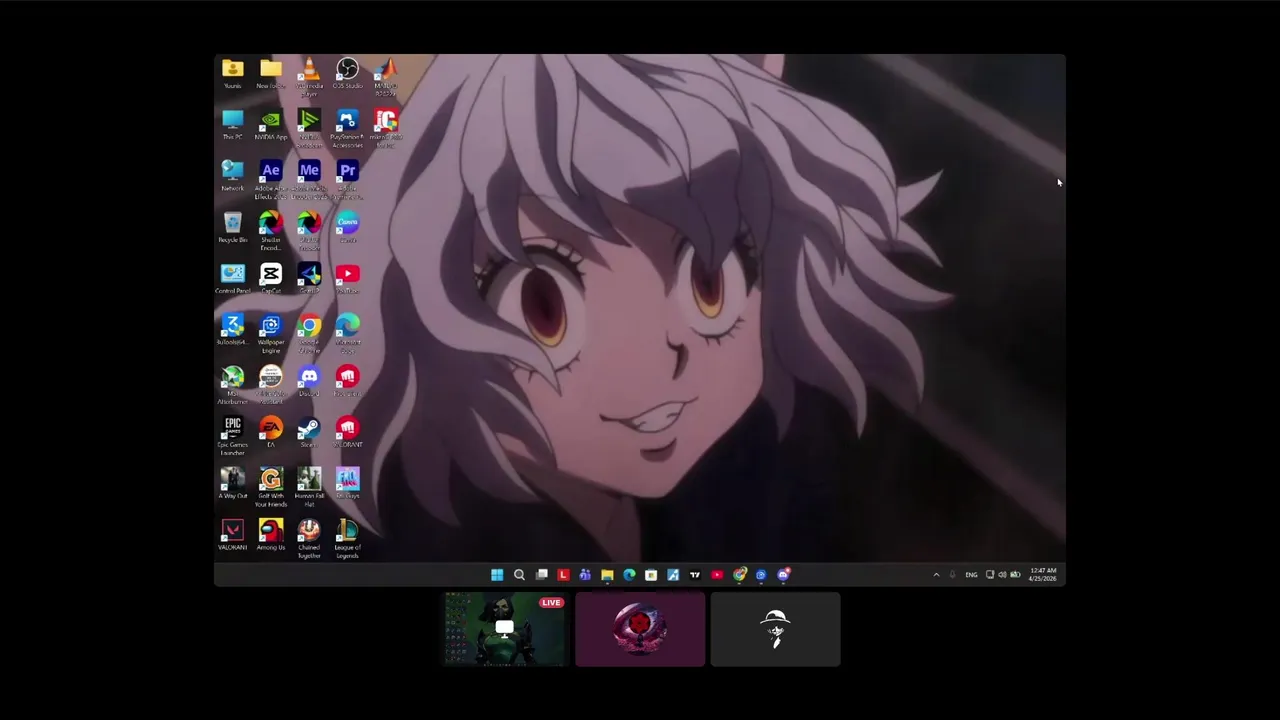This screenshot has width=1280, height=720.
Task: Select the This PC desktop icon
Action: pos(232,126)
